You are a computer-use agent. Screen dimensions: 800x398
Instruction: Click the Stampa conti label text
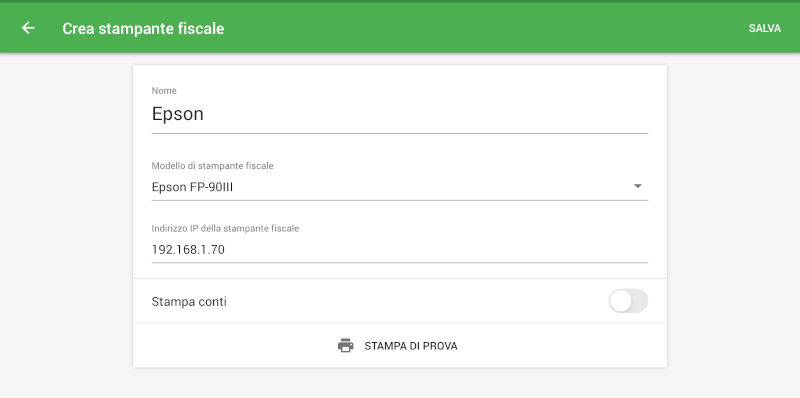189,302
